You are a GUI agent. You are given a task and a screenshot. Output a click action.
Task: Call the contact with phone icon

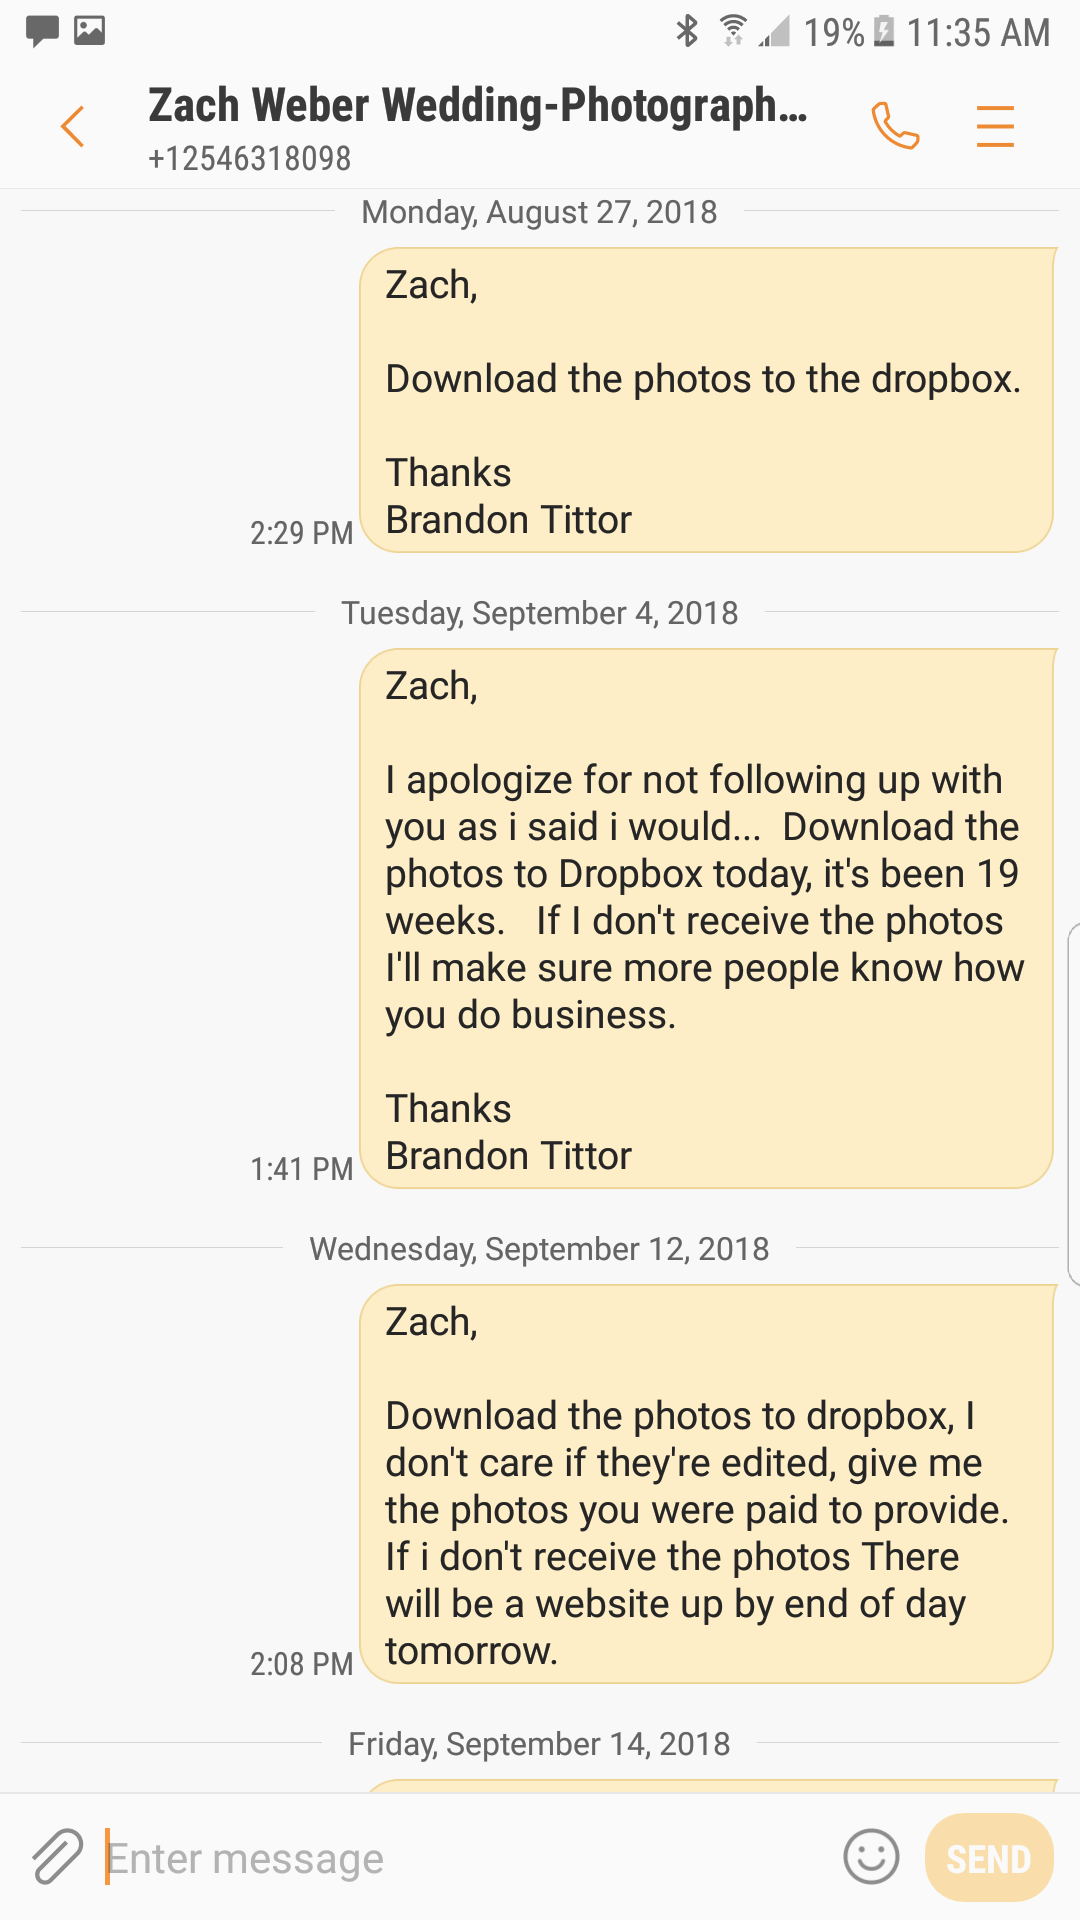895,126
